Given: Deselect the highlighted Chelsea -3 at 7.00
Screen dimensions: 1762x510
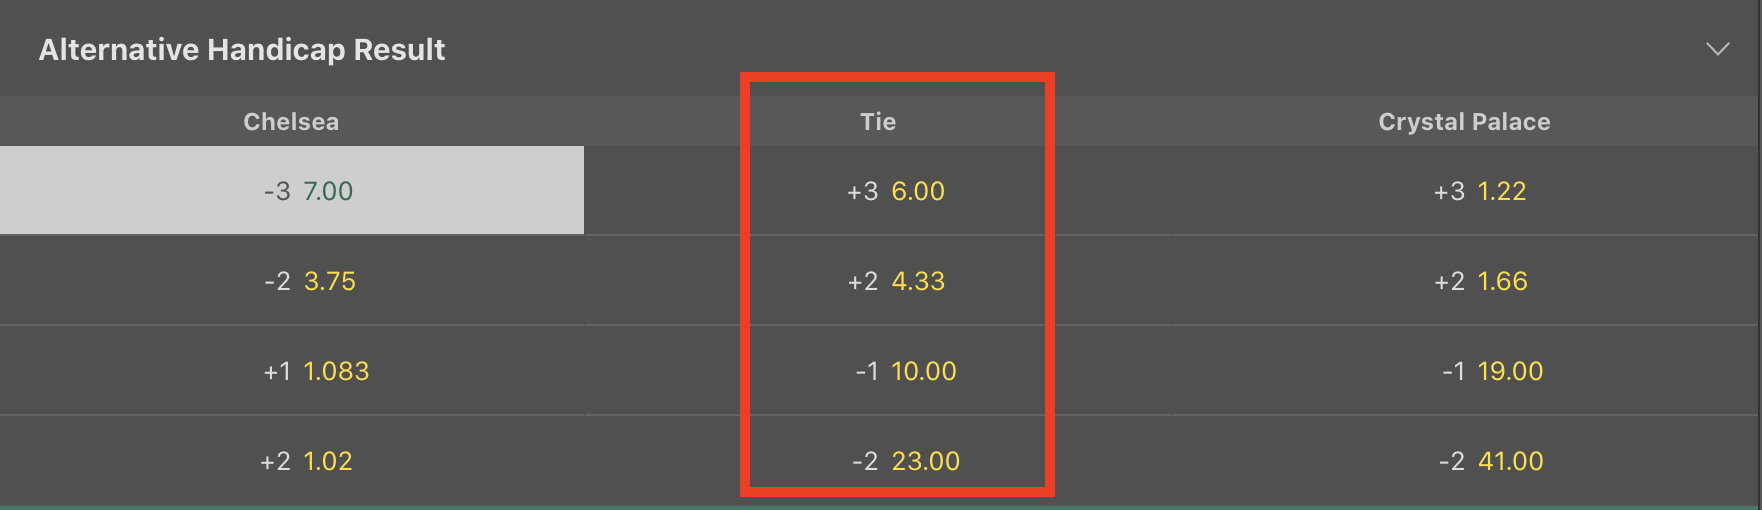Looking at the screenshot, I should click(292, 190).
